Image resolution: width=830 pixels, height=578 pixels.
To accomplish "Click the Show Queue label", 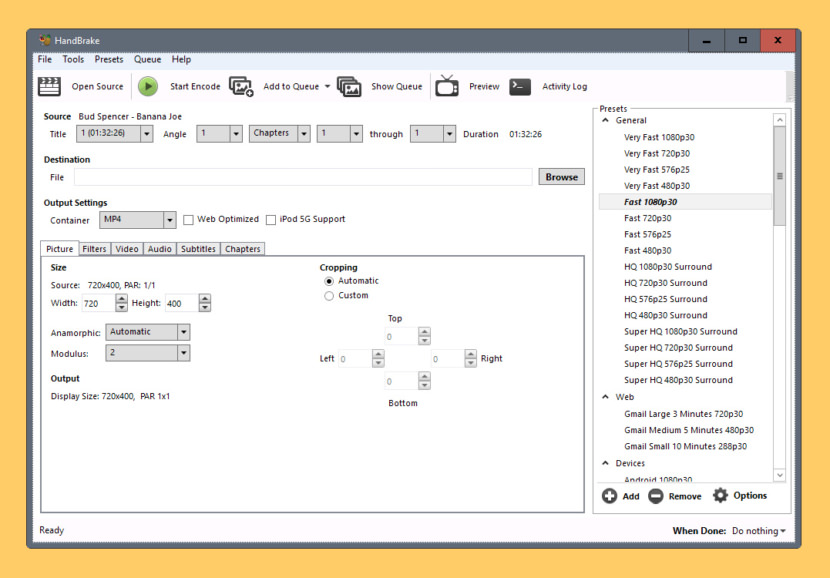I will pyautogui.click(x=397, y=86).
